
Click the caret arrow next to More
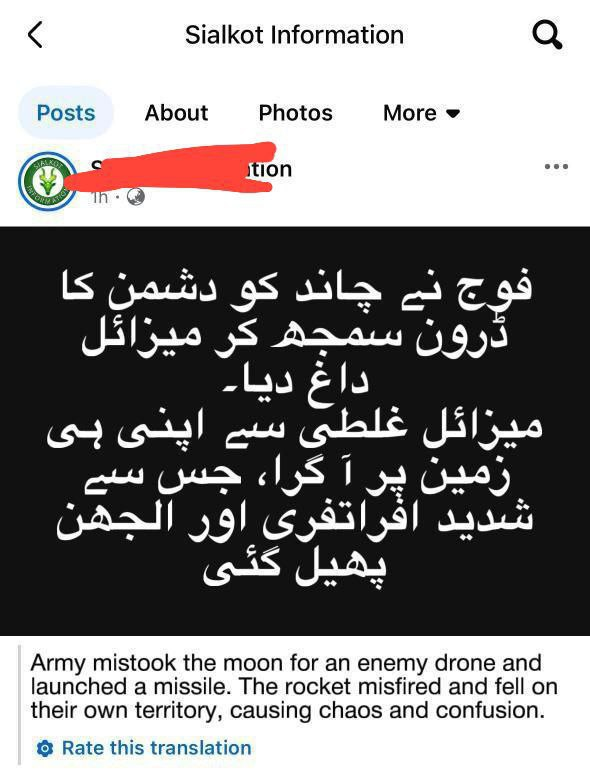pos(453,114)
